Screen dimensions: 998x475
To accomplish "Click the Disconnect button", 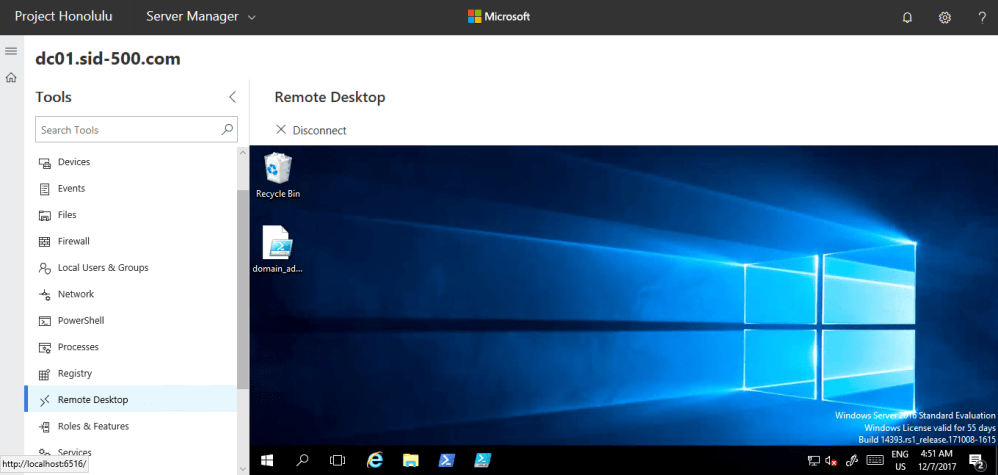I will tap(311, 130).
